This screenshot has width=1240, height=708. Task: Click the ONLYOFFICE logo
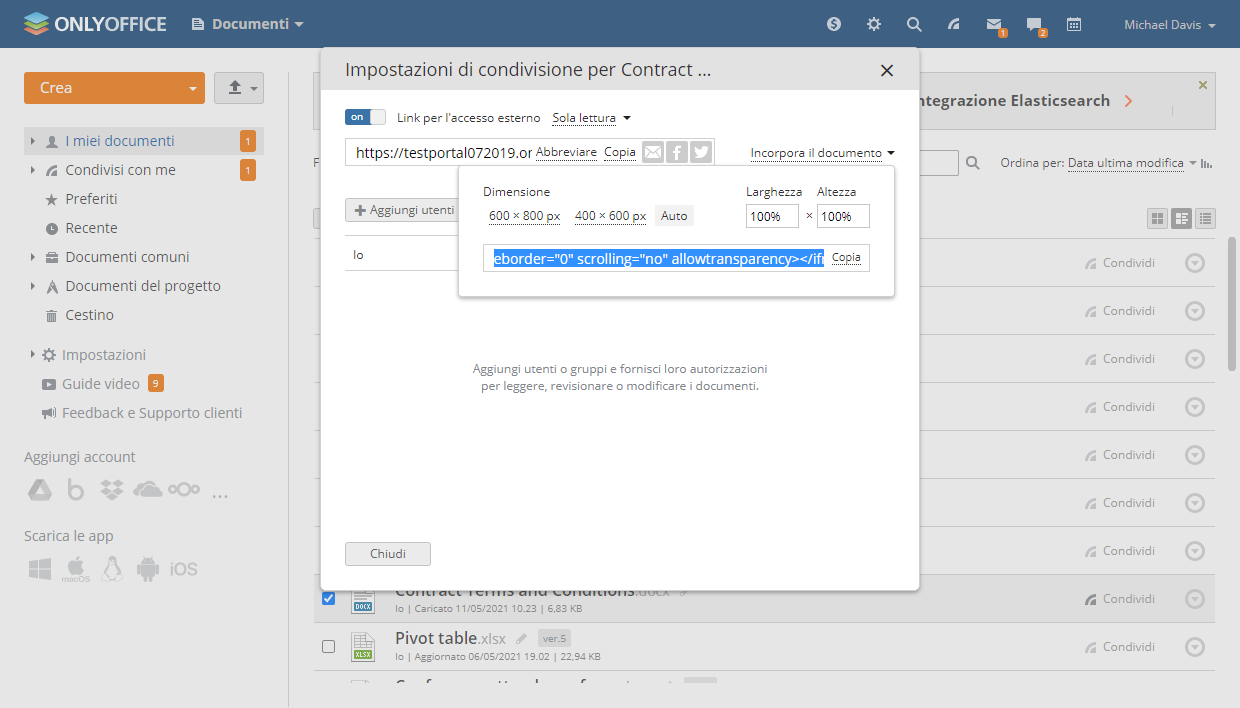pos(95,24)
